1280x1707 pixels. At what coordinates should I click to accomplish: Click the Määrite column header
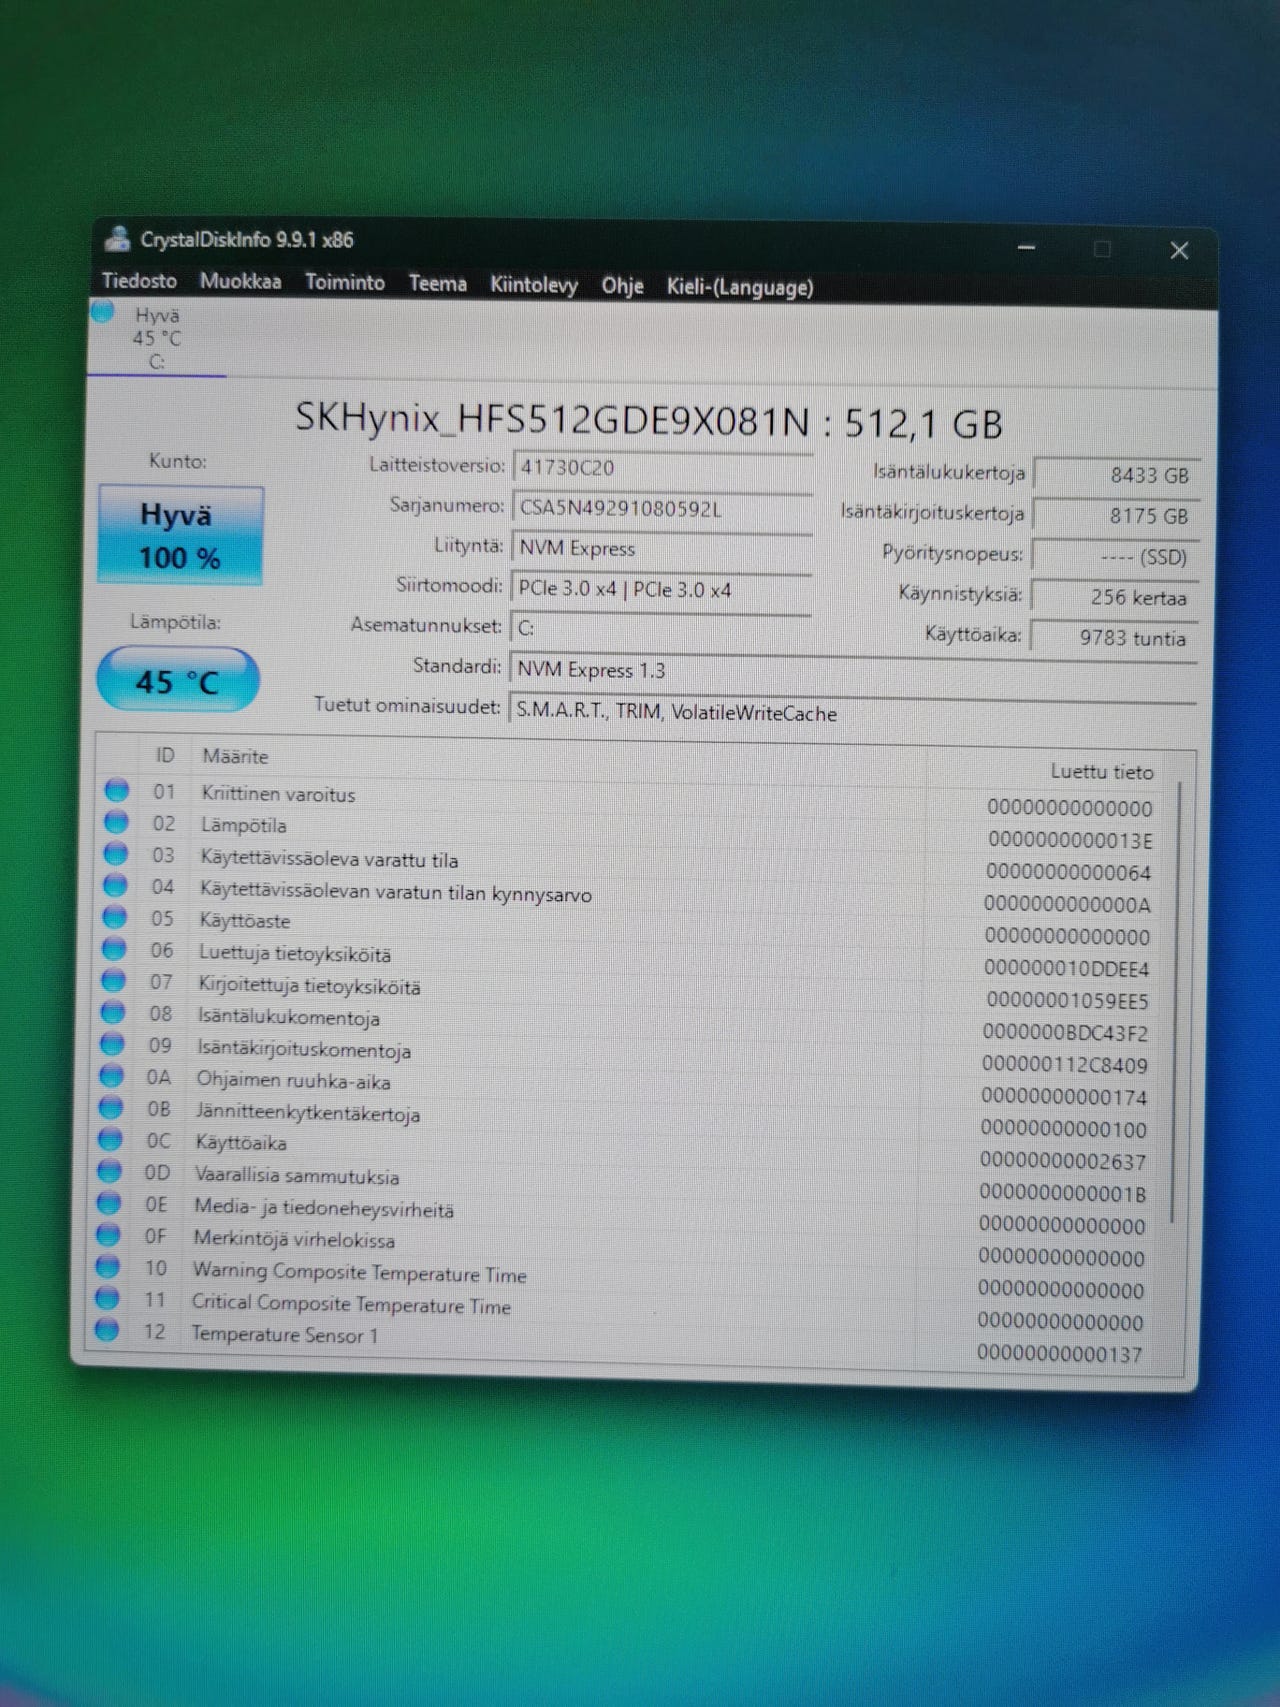[x=236, y=757]
